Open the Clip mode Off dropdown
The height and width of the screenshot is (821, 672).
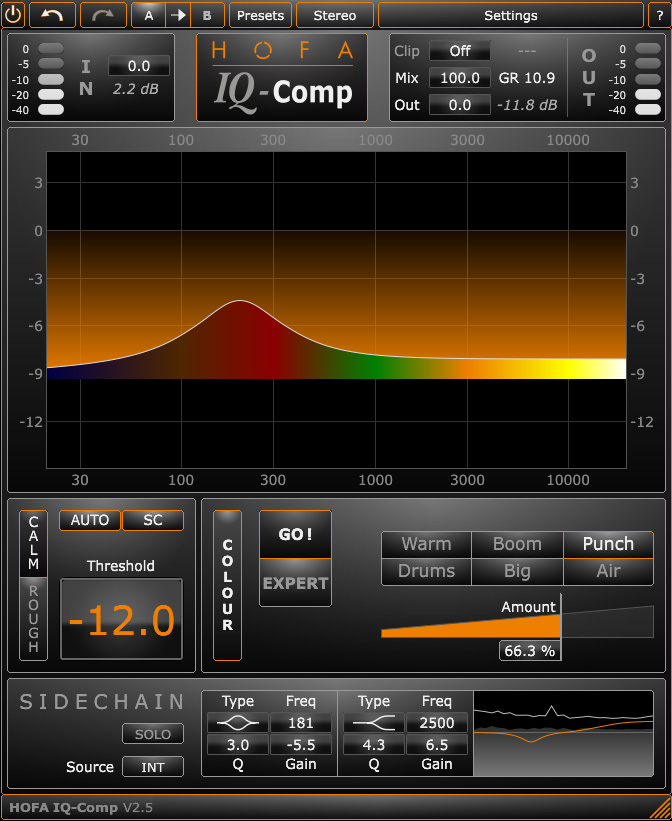pos(460,51)
